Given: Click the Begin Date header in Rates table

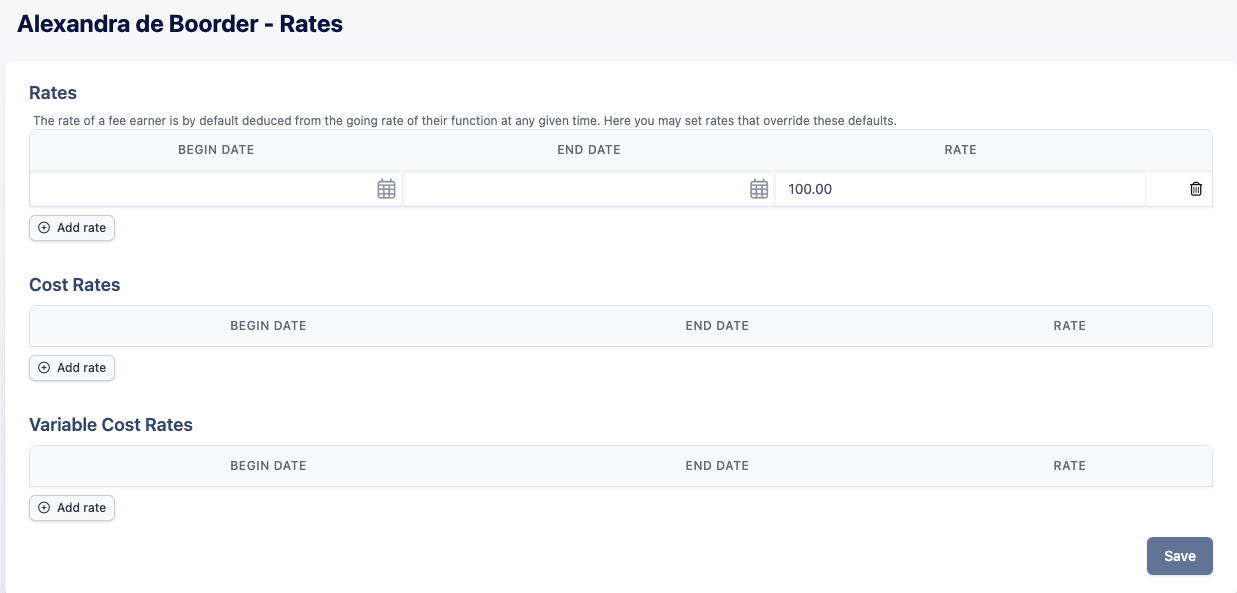Looking at the screenshot, I should (216, 150).
